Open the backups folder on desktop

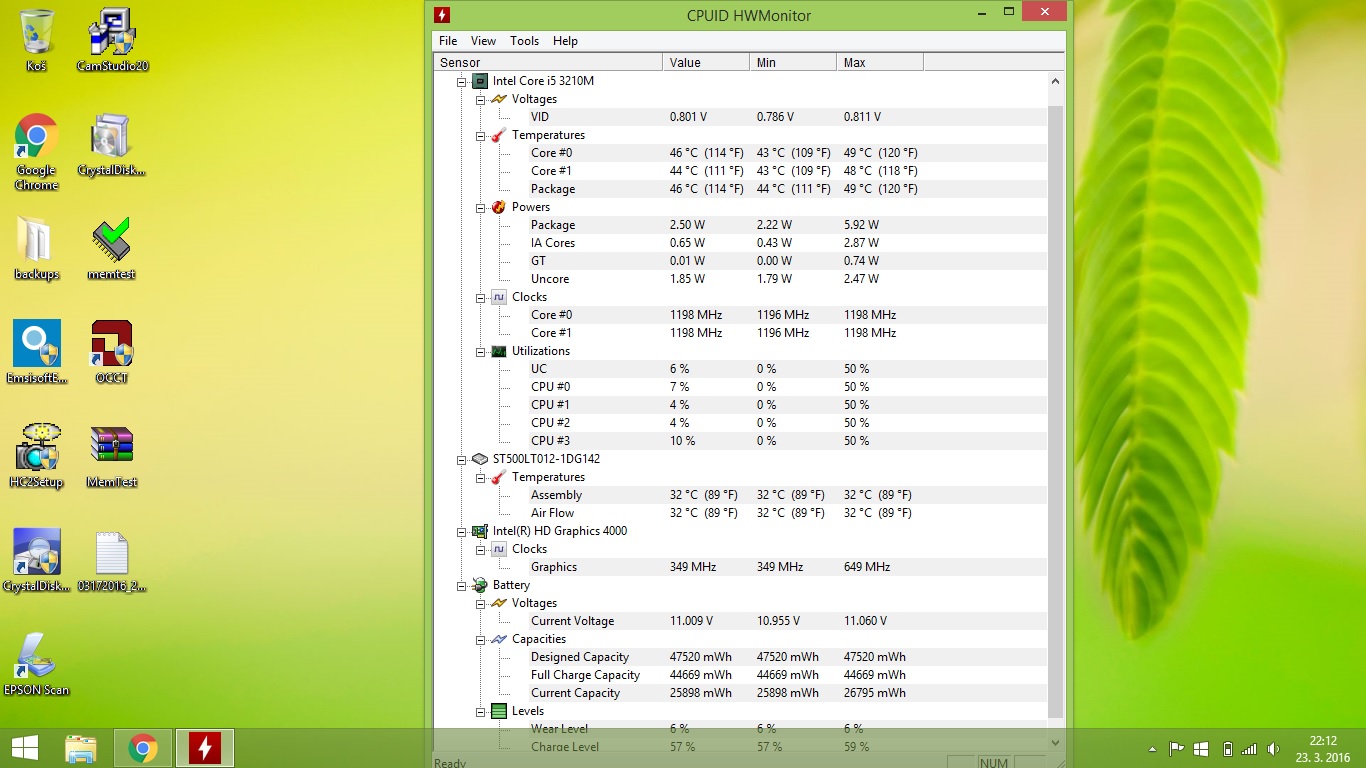click(x=37, y=249)
